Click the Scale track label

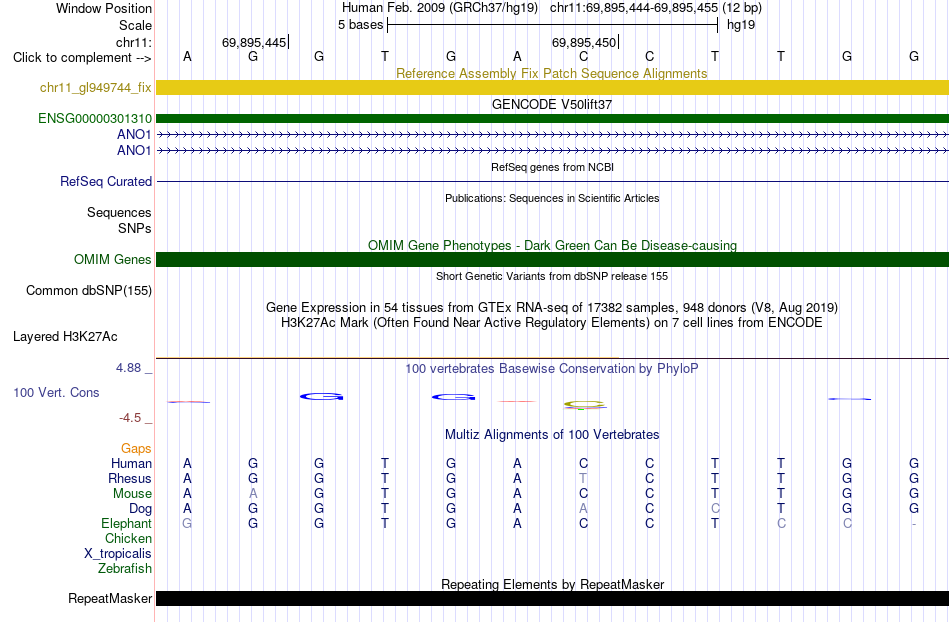(136, 26)
